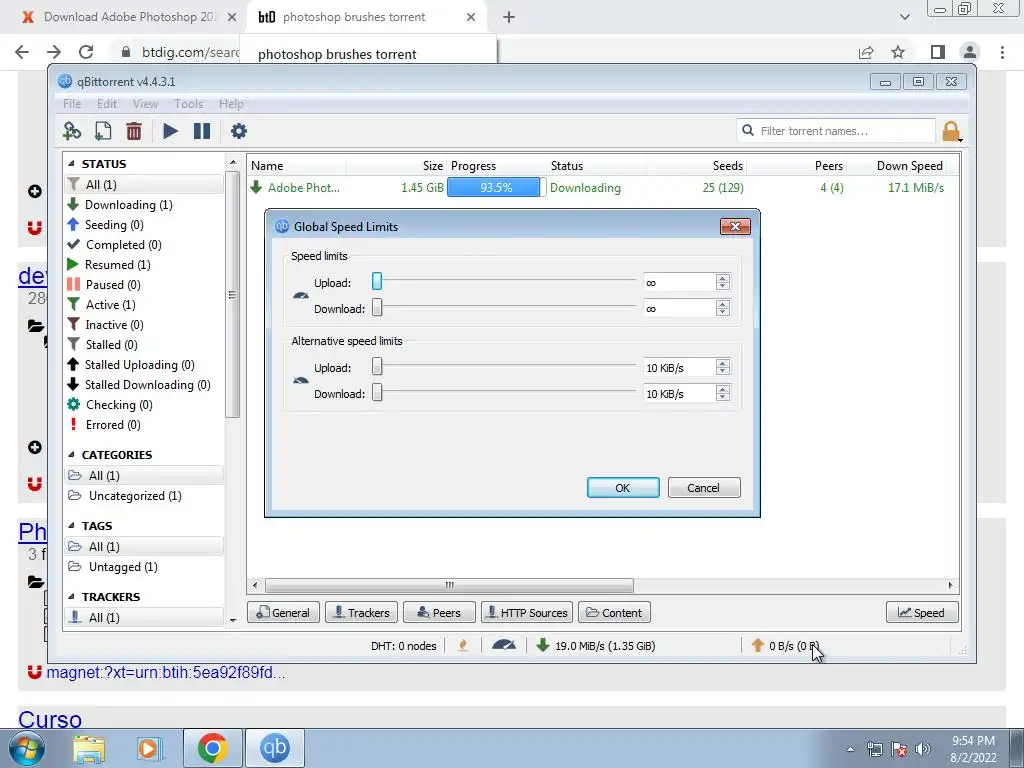Switch to the Peers tab
1024x768 pixels.
click(x=439, y=613)
